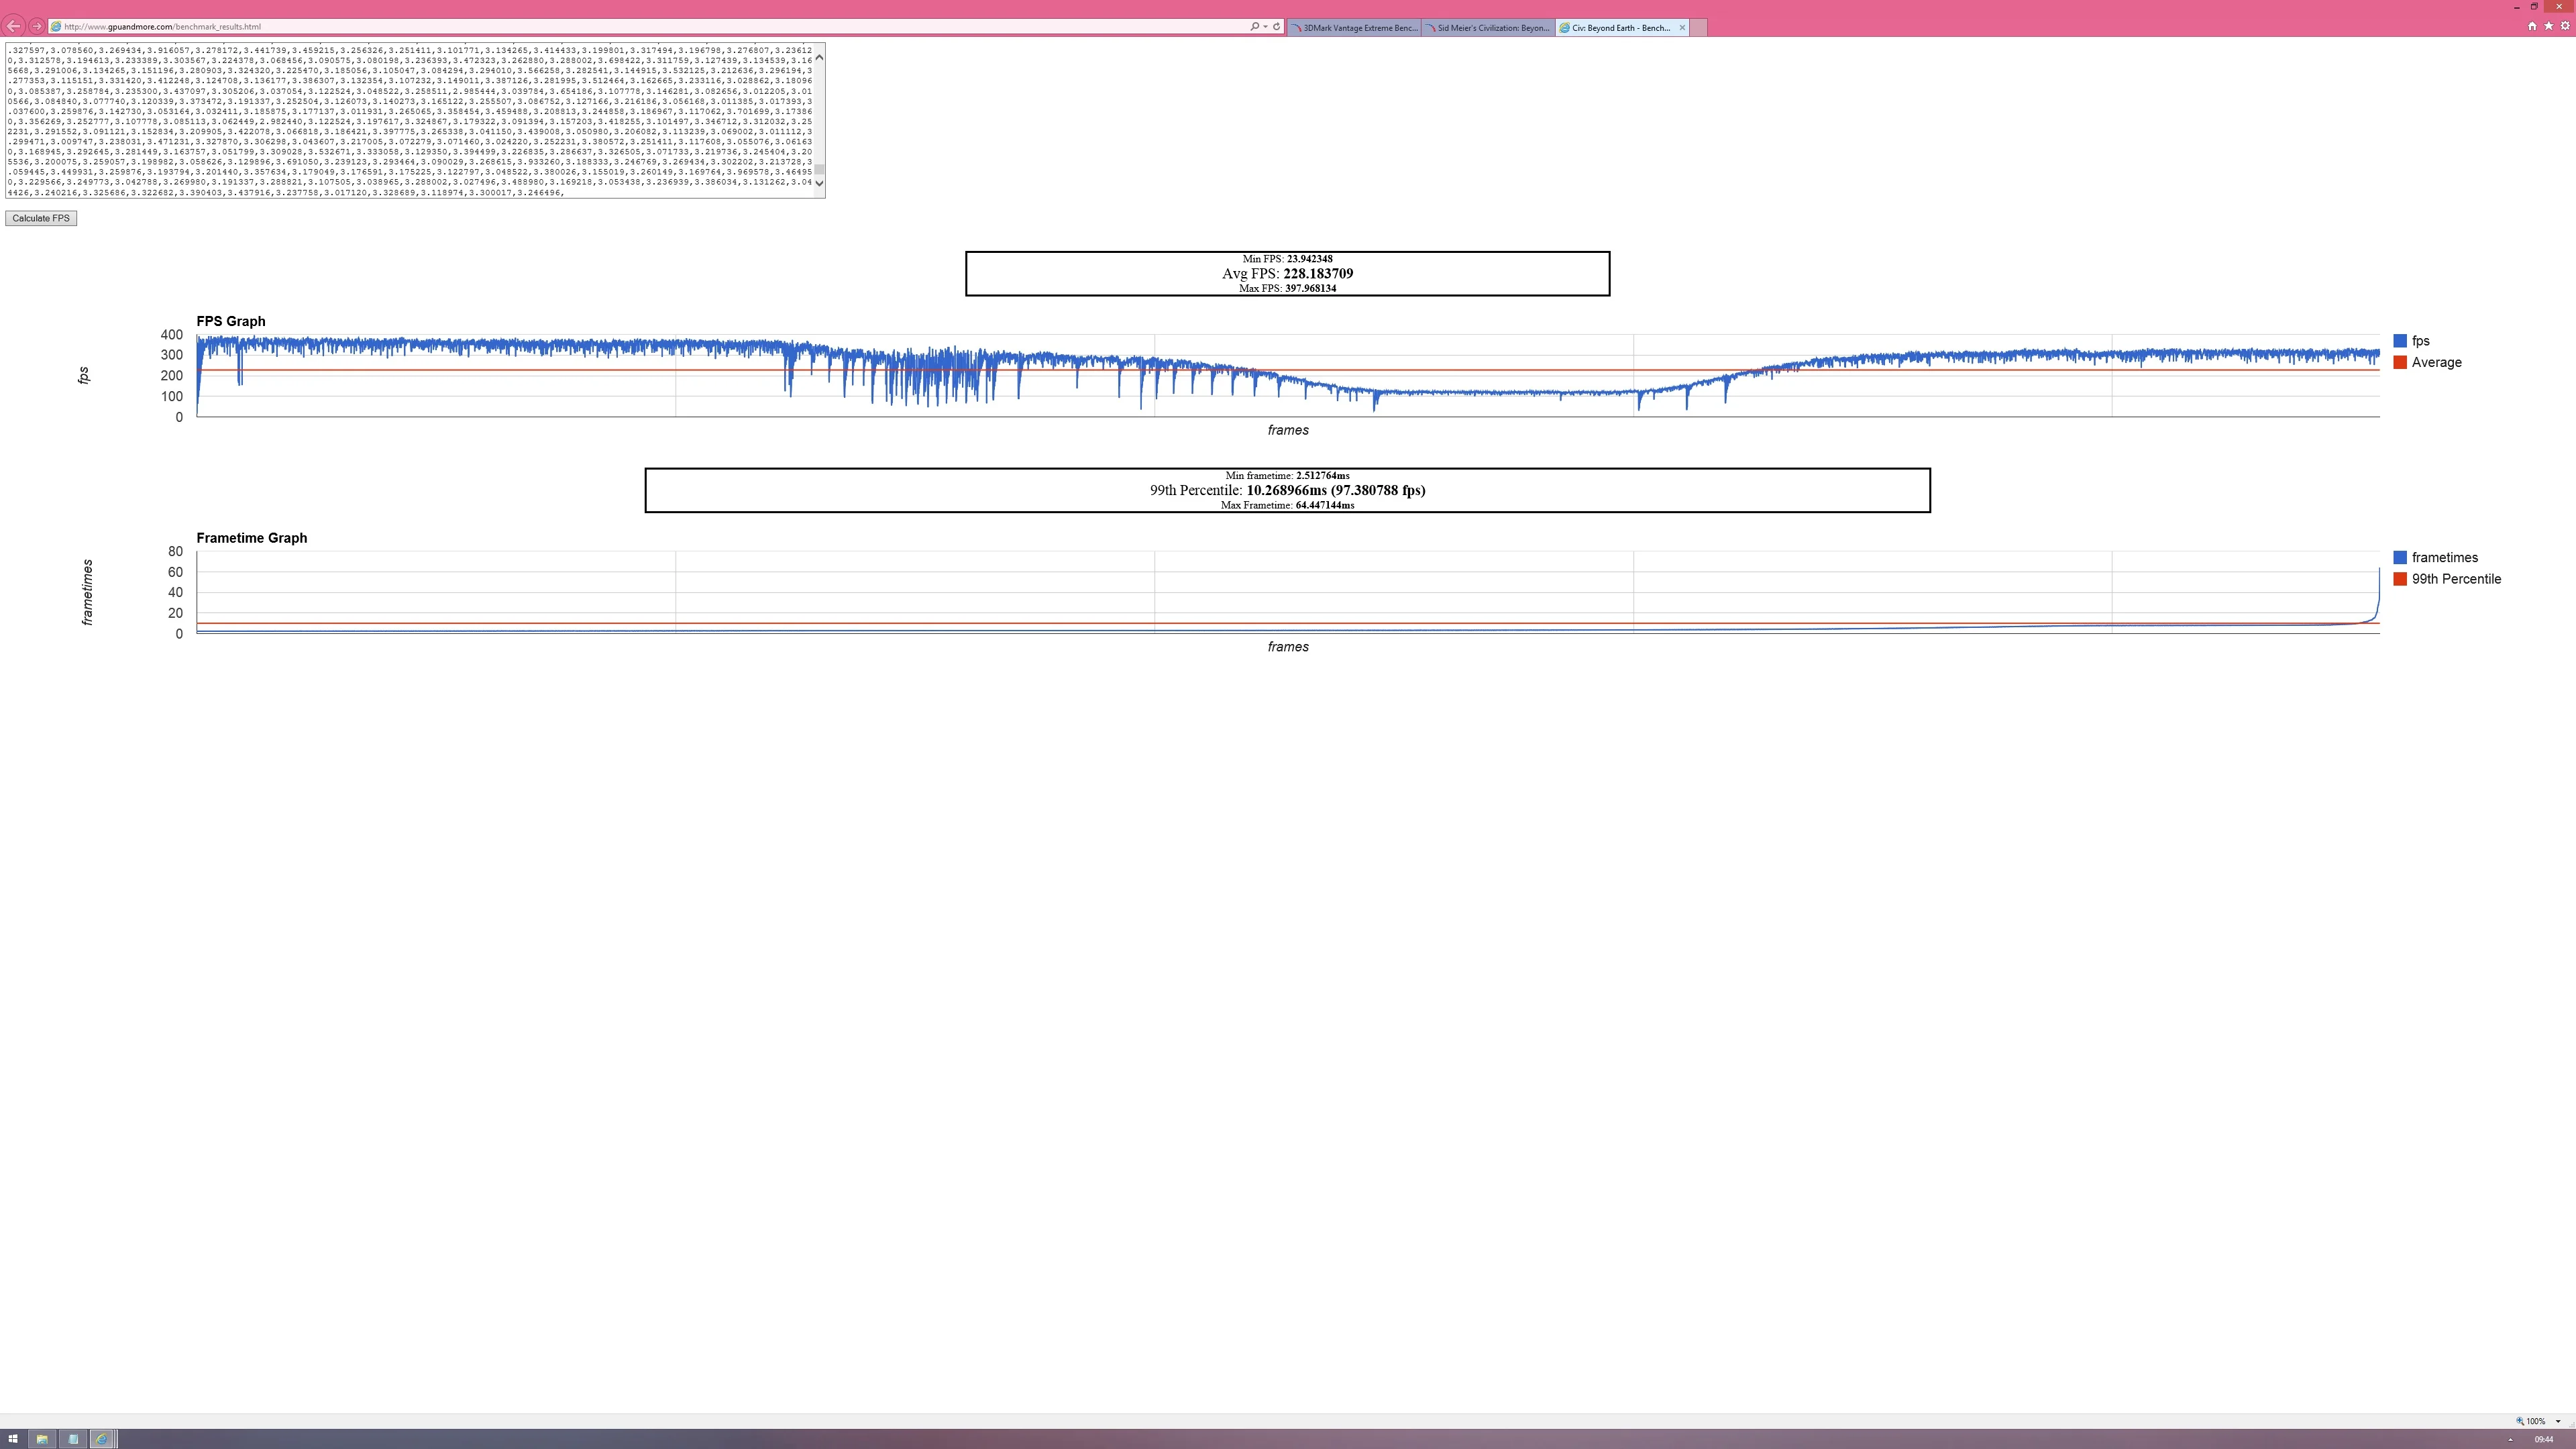
Task: Click the Min FPS 23.942348 text
Action: click(1287, 259)
